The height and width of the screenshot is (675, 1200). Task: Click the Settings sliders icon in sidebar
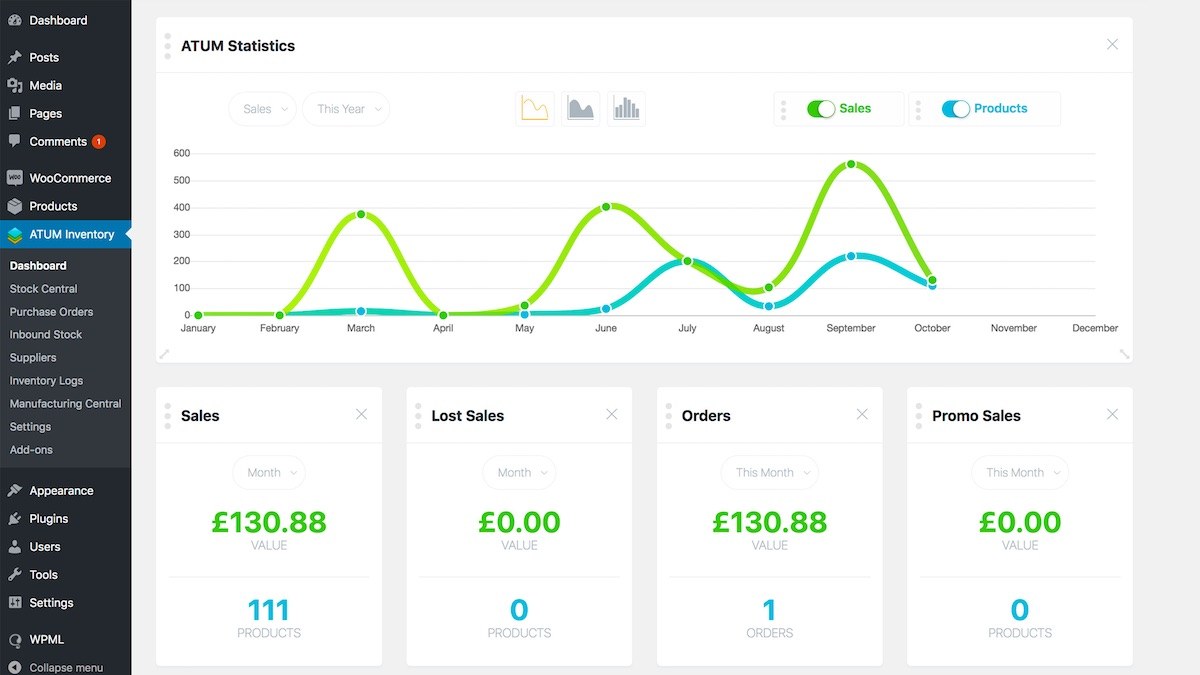click(14, 603)
